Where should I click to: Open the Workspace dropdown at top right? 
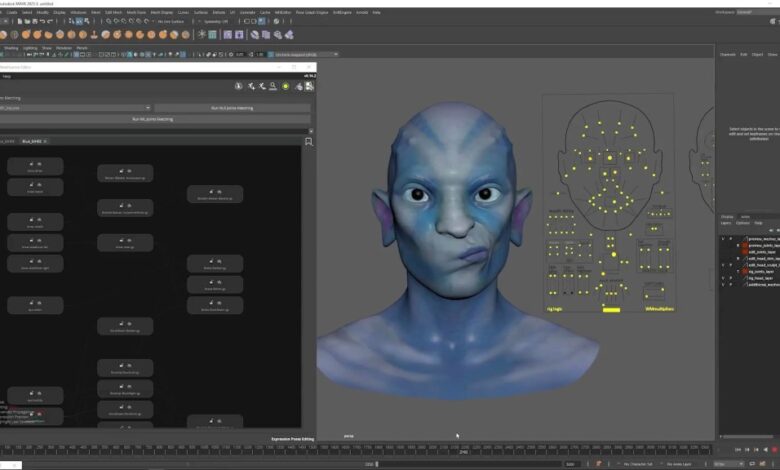747,12
